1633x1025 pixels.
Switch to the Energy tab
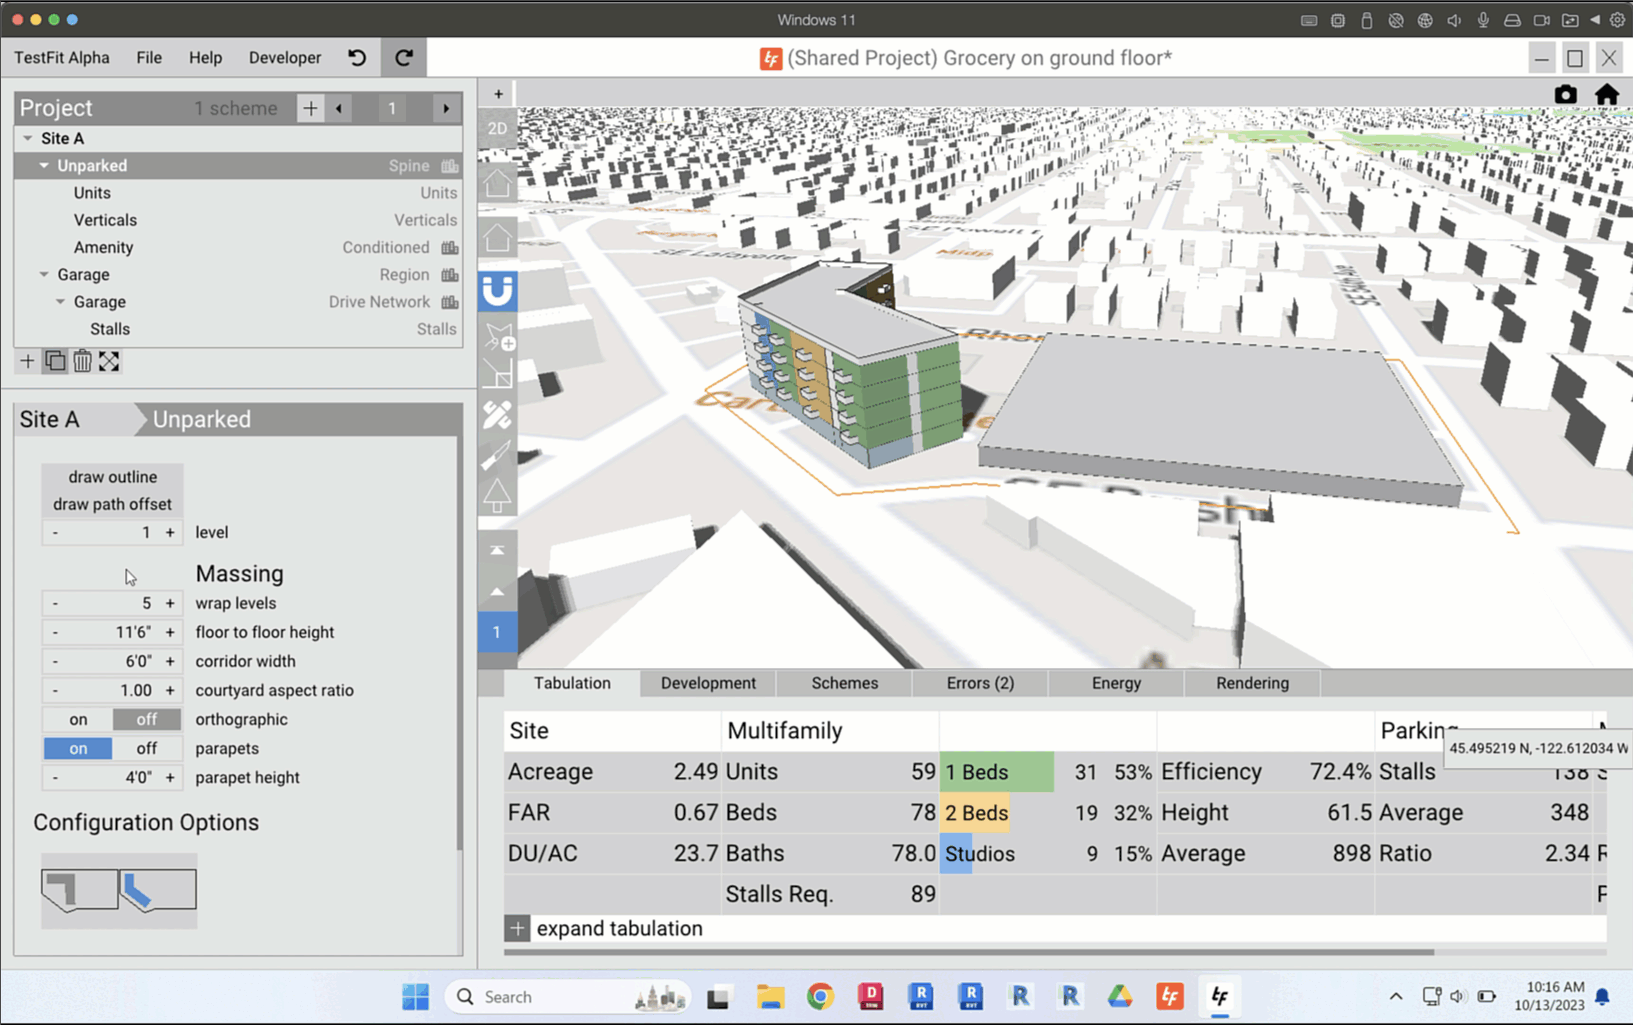click(x=1116, y=684)
